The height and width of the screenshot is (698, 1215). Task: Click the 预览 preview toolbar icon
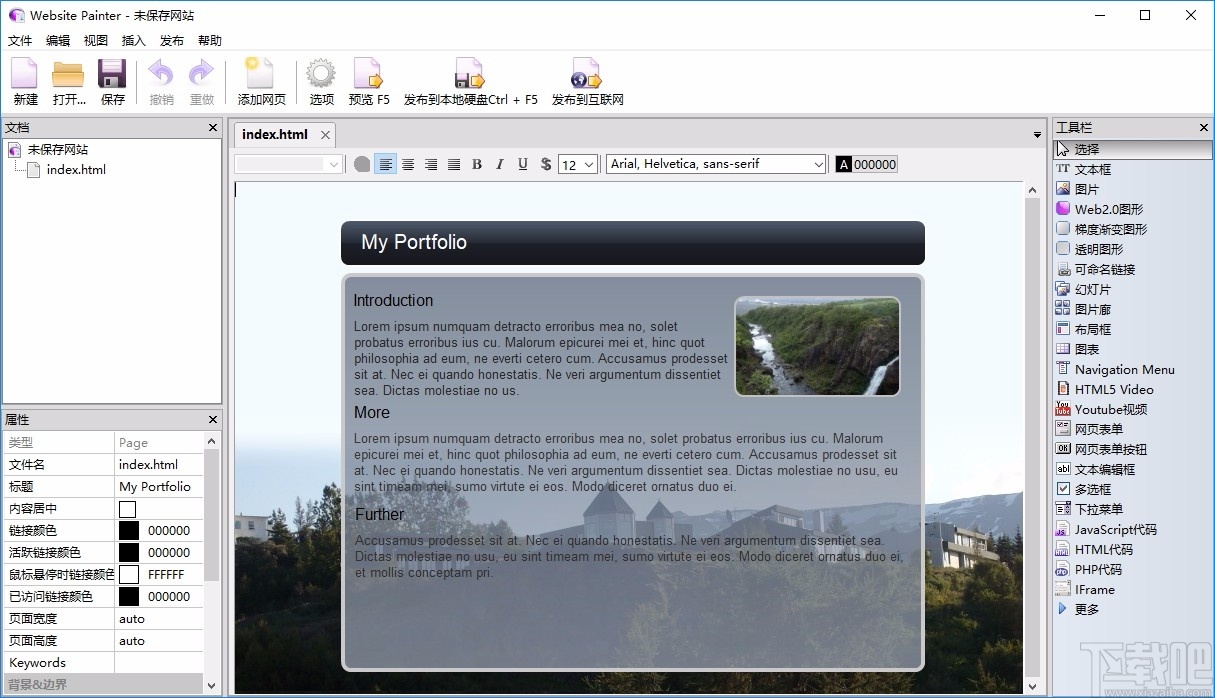pos(369,80)
